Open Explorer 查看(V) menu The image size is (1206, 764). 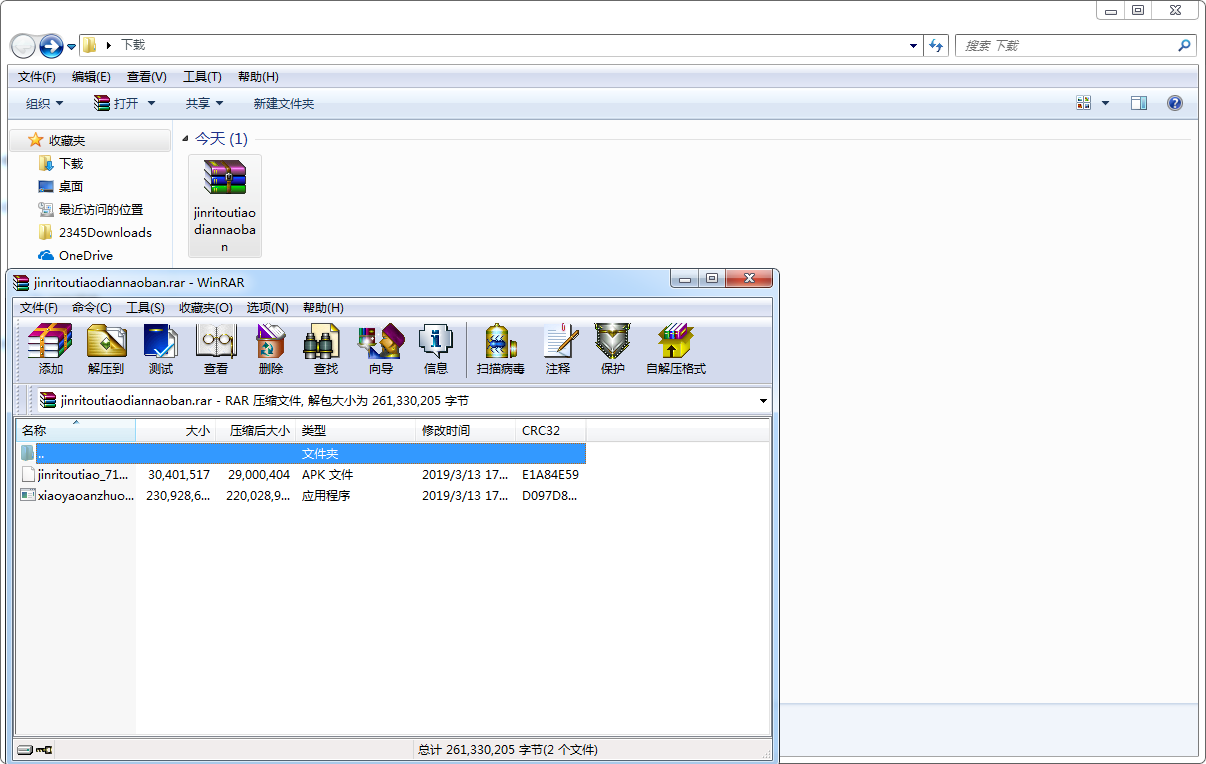pyautogui.click(x=147, y=77)
